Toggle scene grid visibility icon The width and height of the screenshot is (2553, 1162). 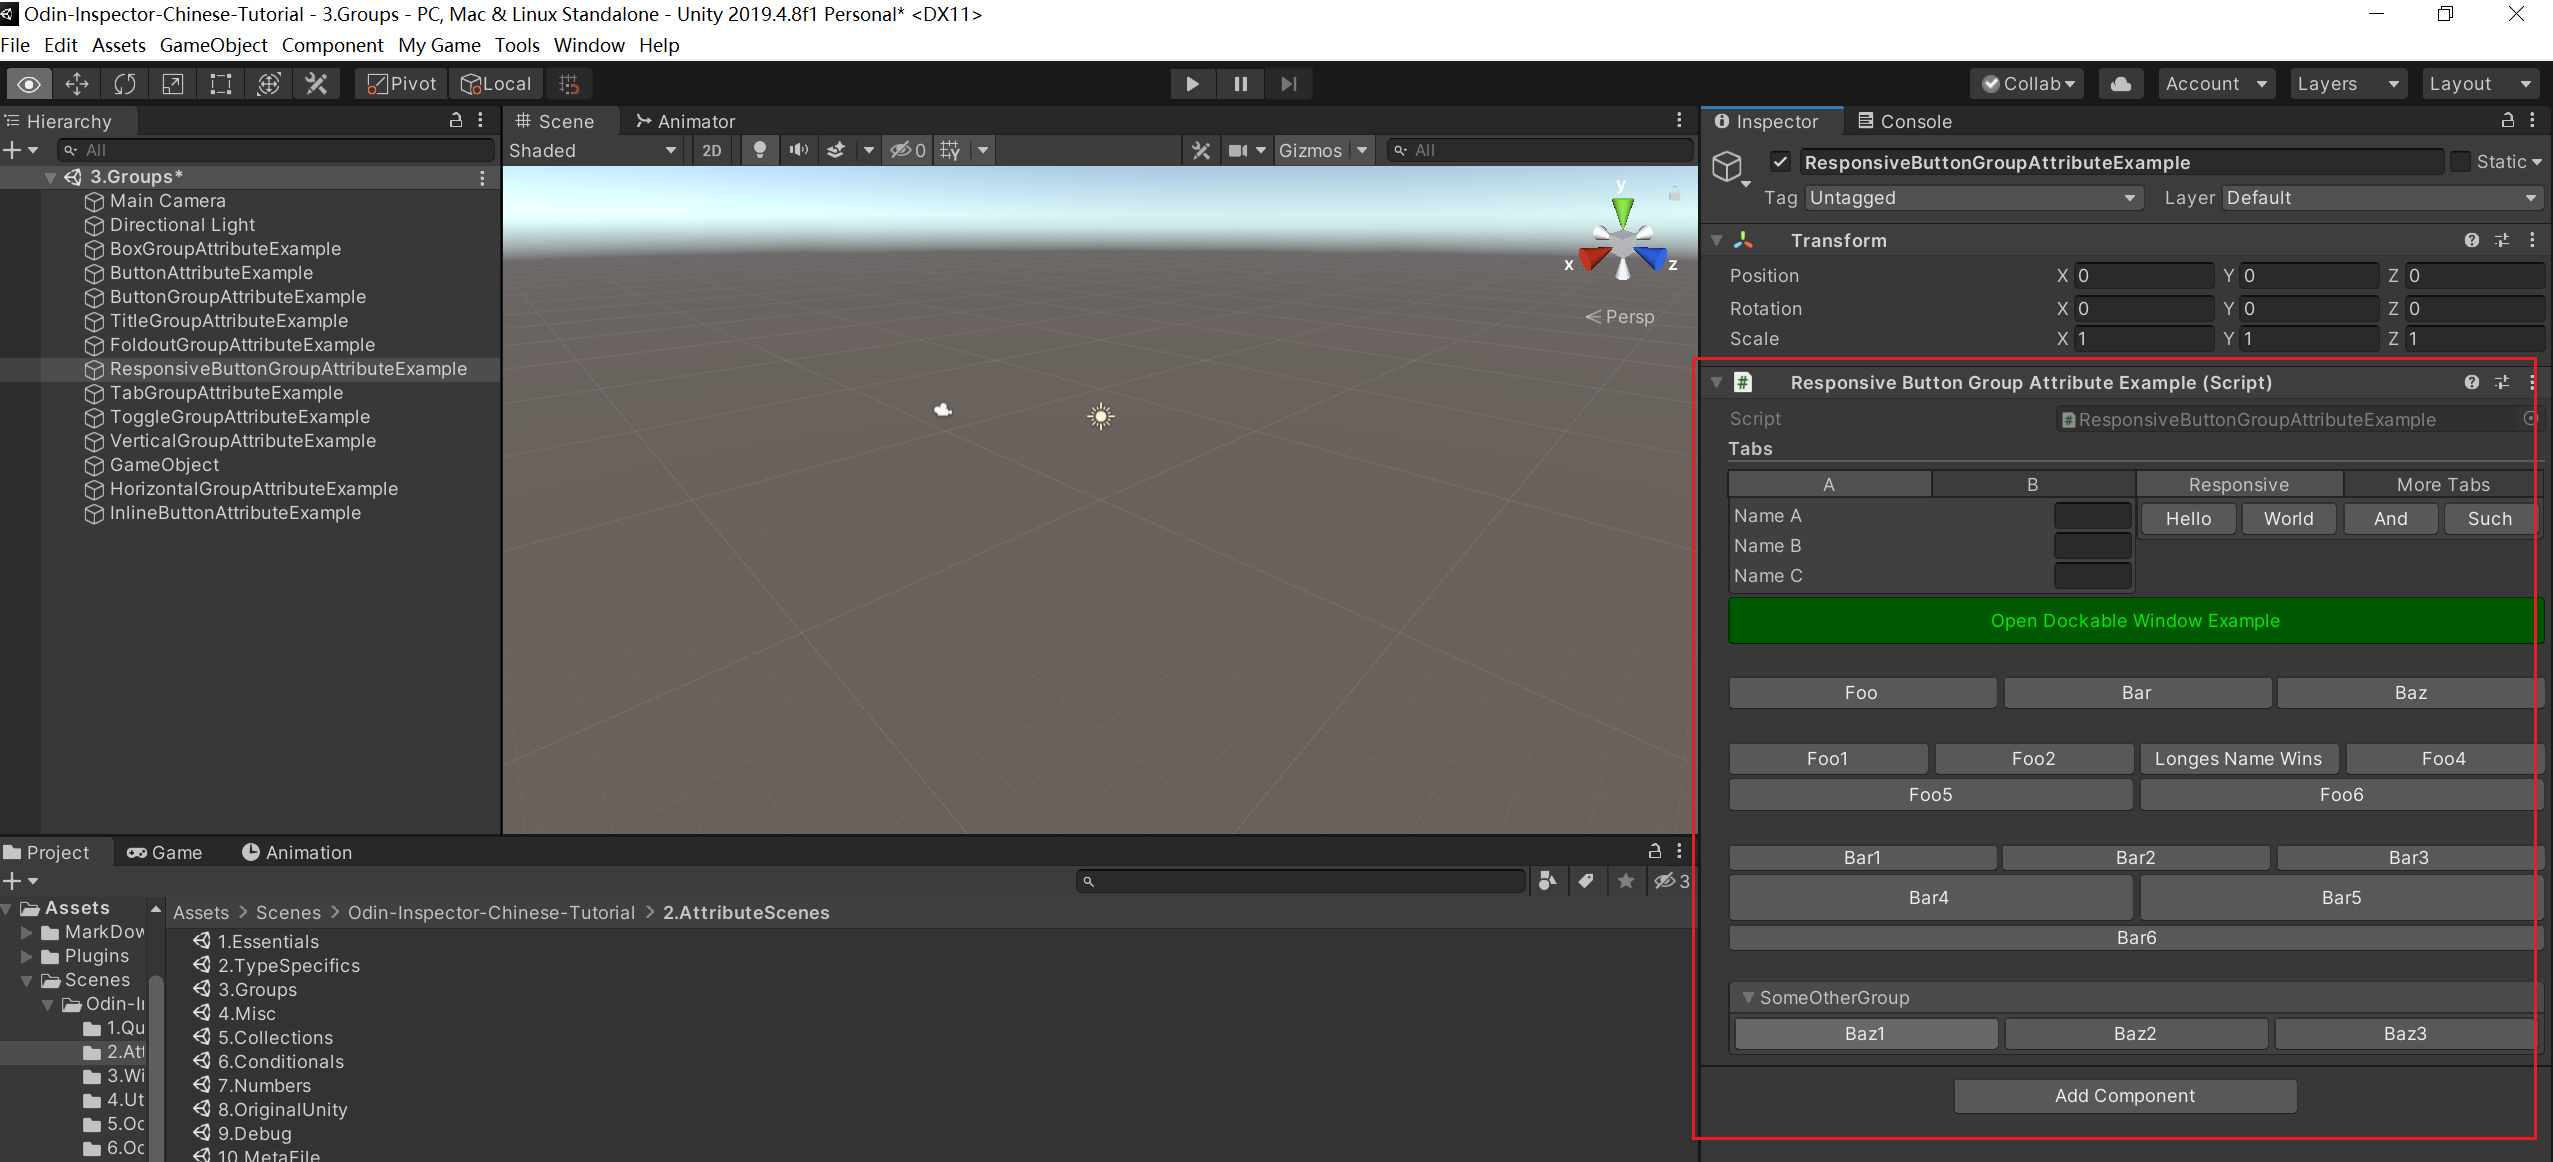click(x=950, y=150)
